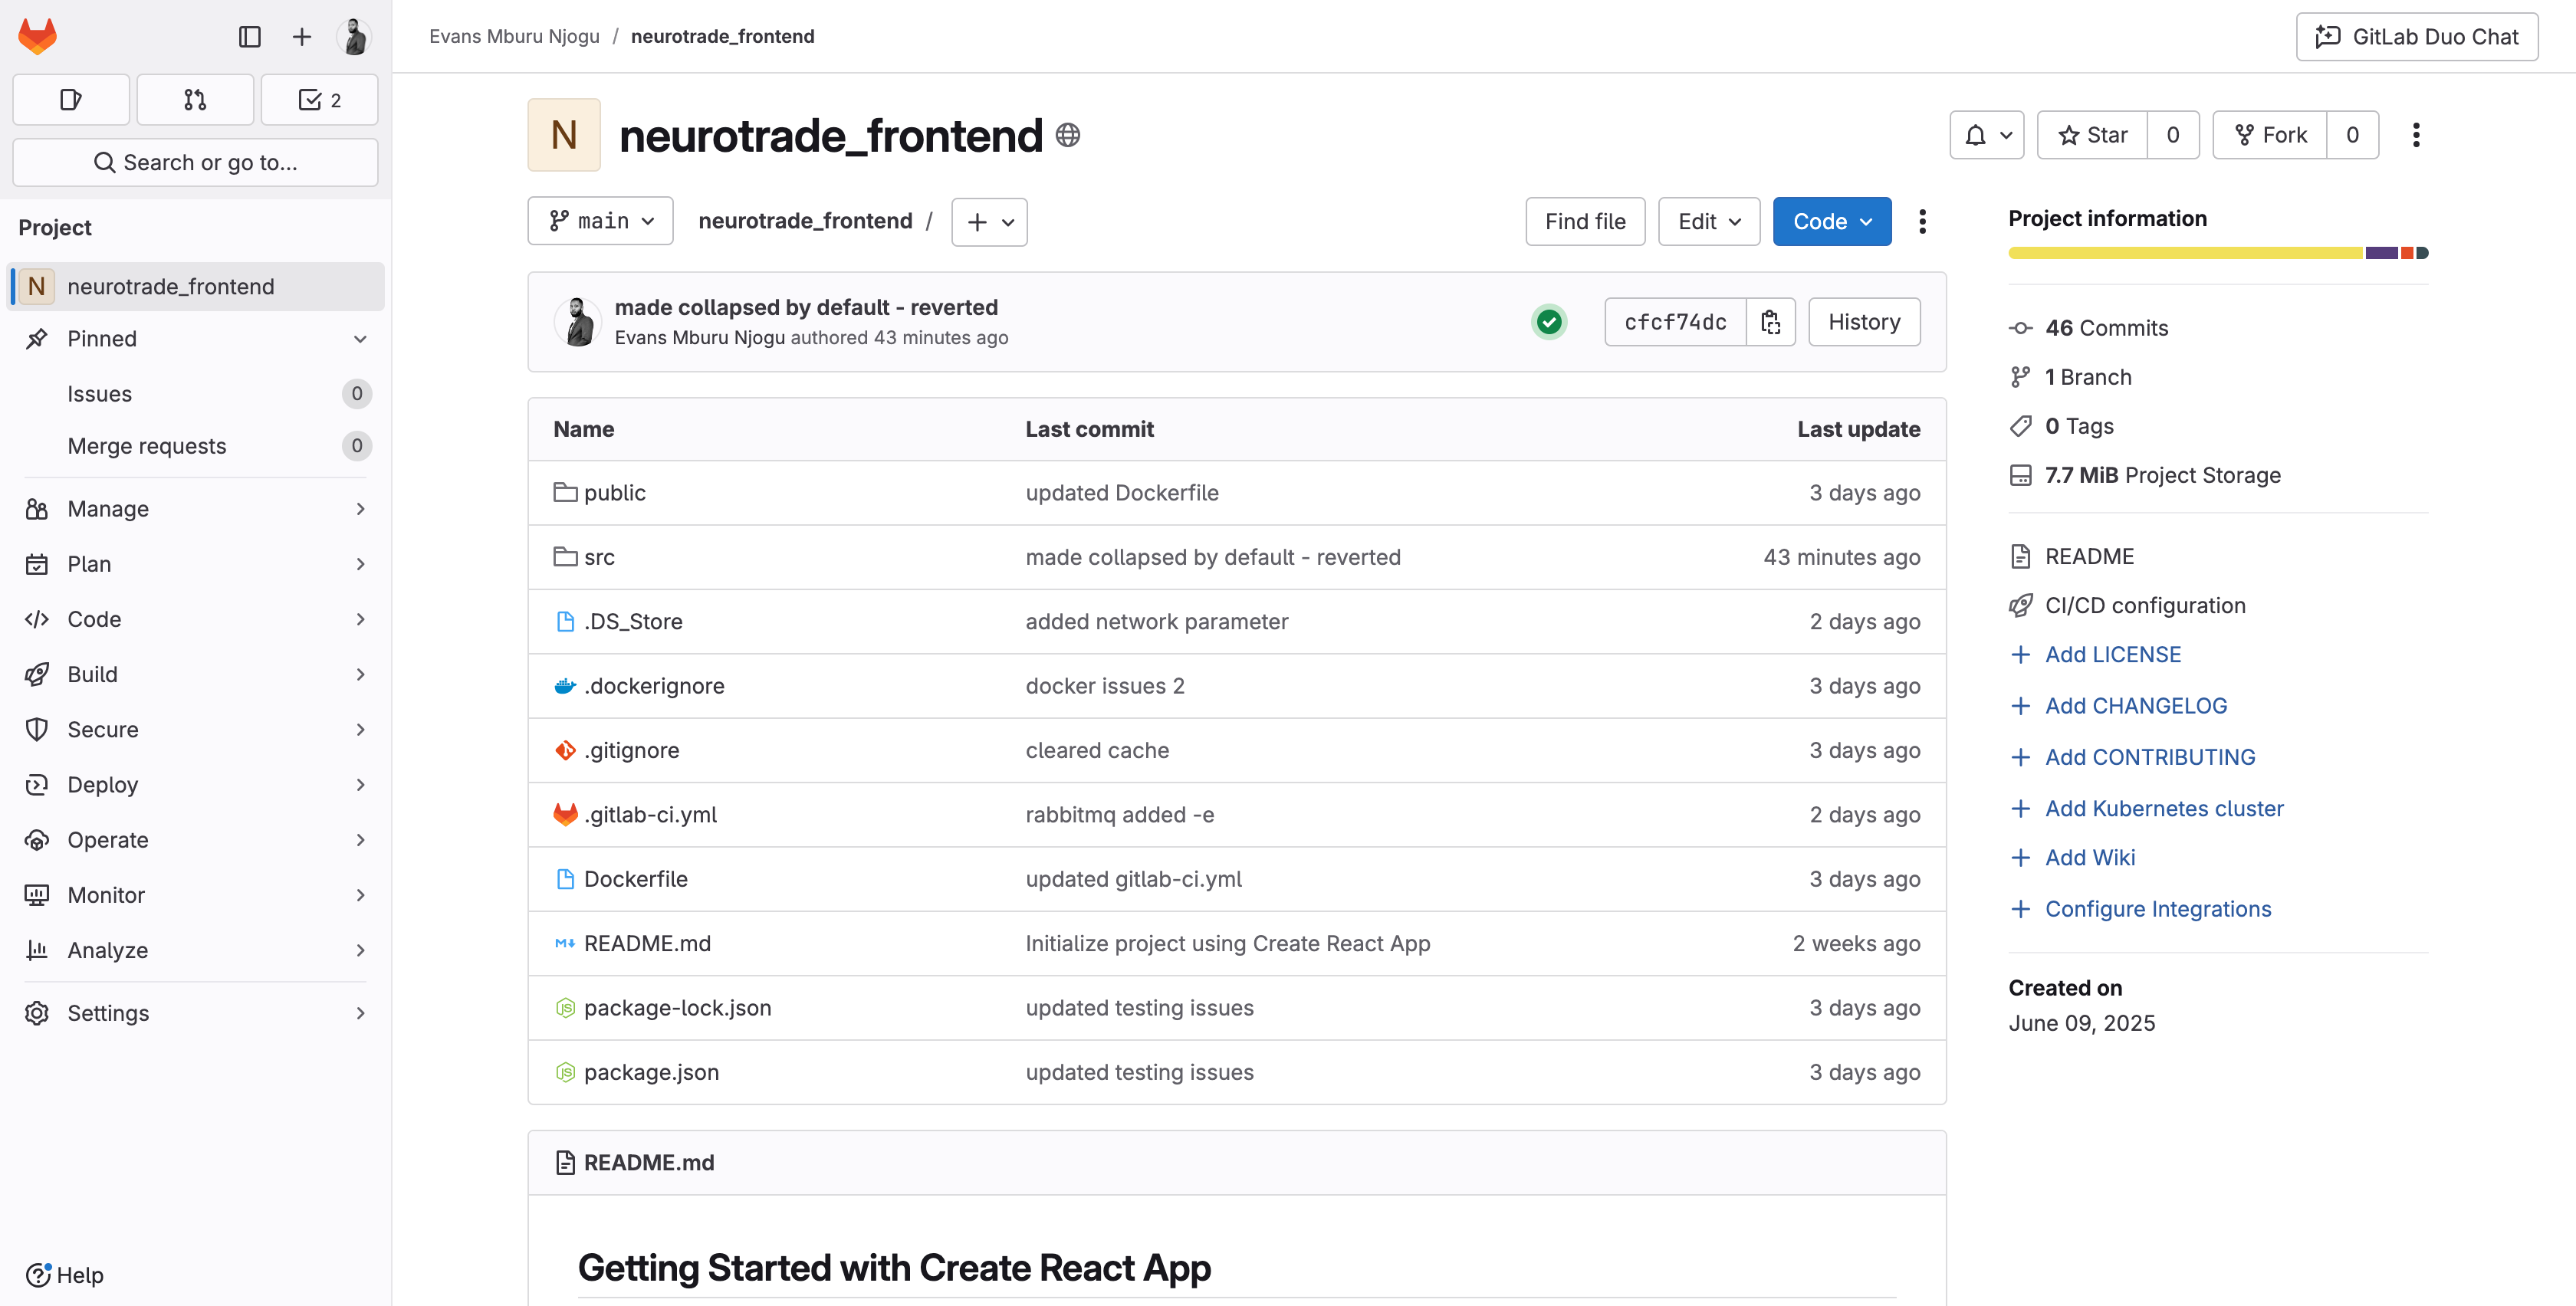
Task: Open the merge requests shortcut icon
Action: coord(195,99)
